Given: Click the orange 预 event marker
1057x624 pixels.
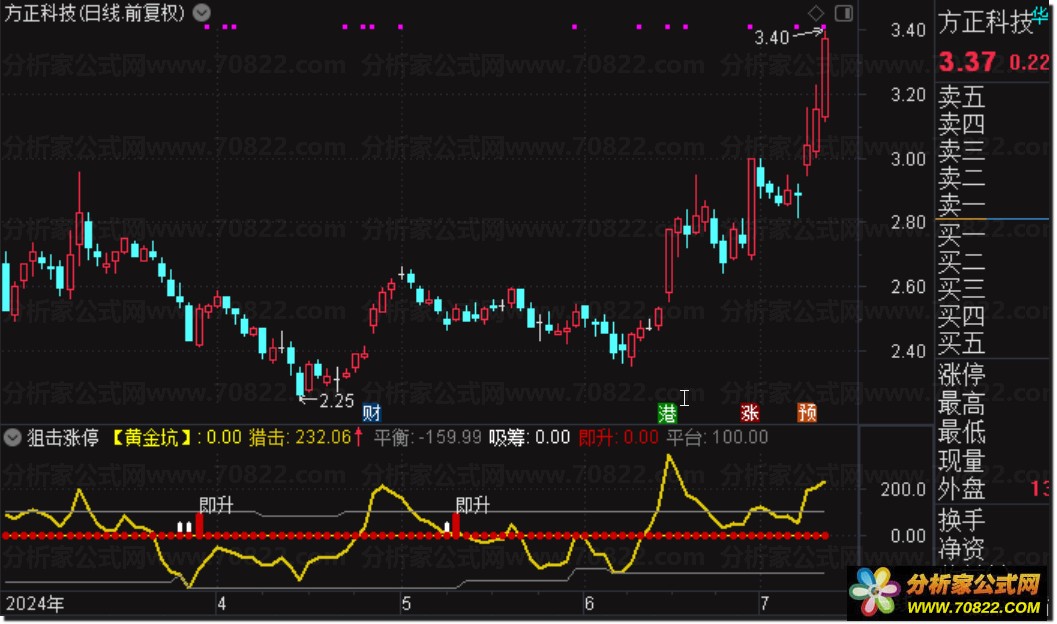Looking at the screenshot, I should coord(807,412).
